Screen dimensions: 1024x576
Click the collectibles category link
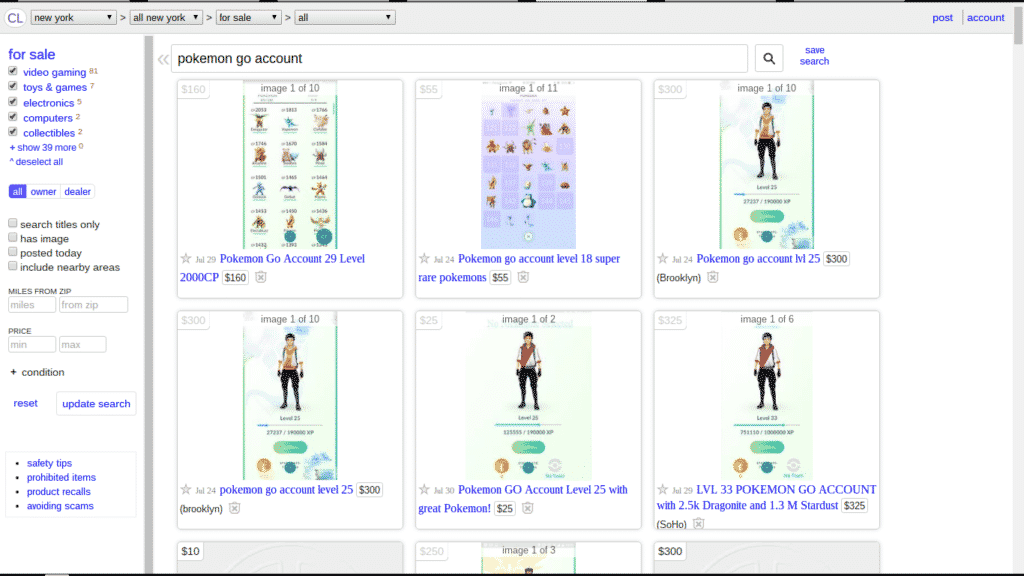[49, 133]
